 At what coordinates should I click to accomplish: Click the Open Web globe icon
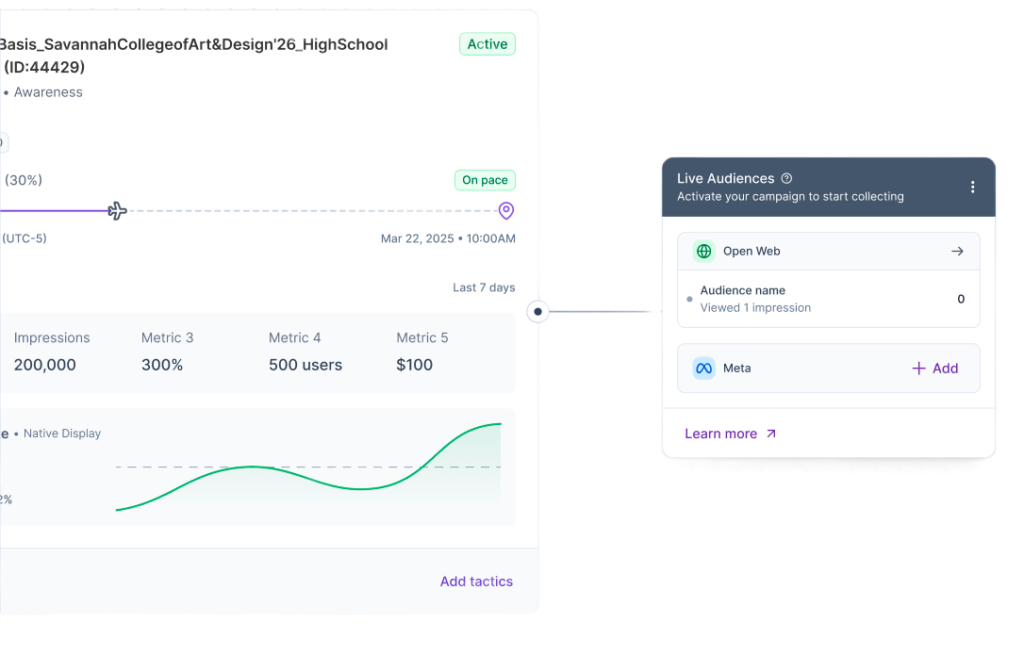click(704, 251)
